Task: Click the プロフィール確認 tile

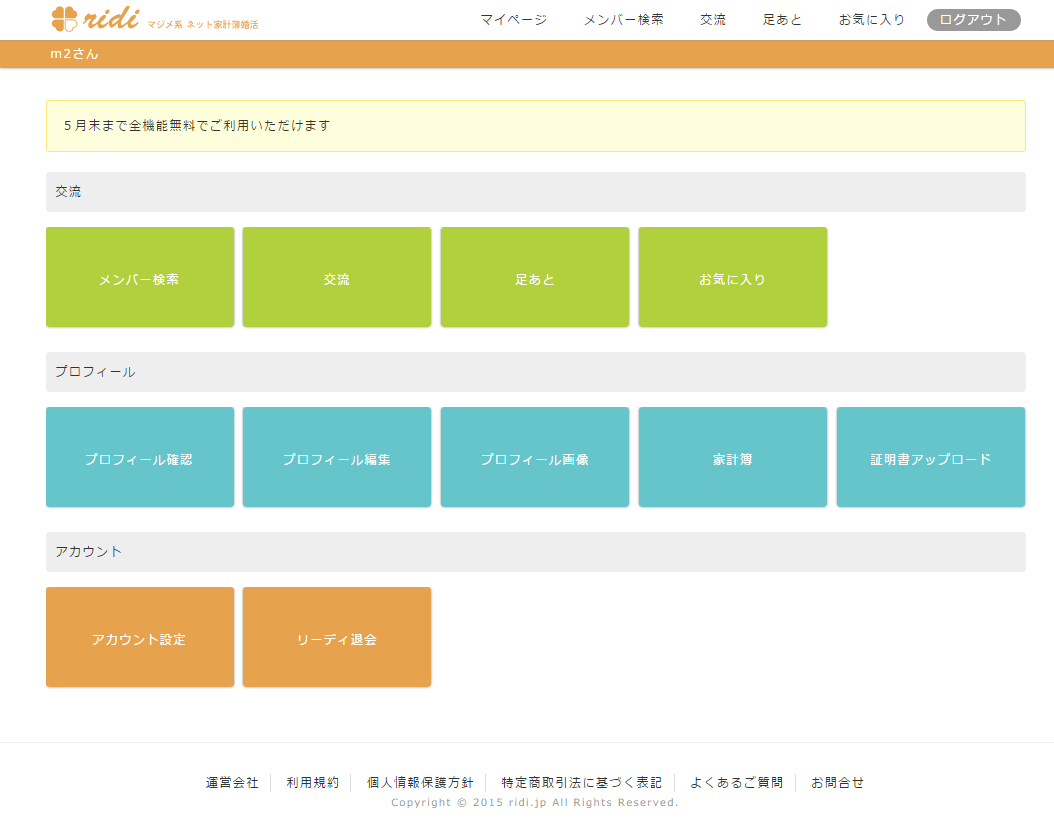Action: [140, 457]
